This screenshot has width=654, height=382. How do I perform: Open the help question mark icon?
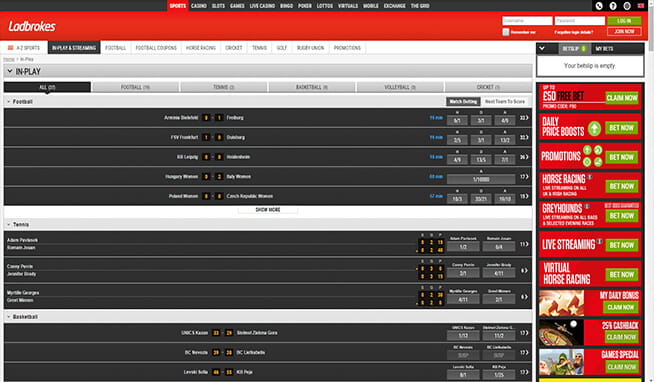(613, 6)
